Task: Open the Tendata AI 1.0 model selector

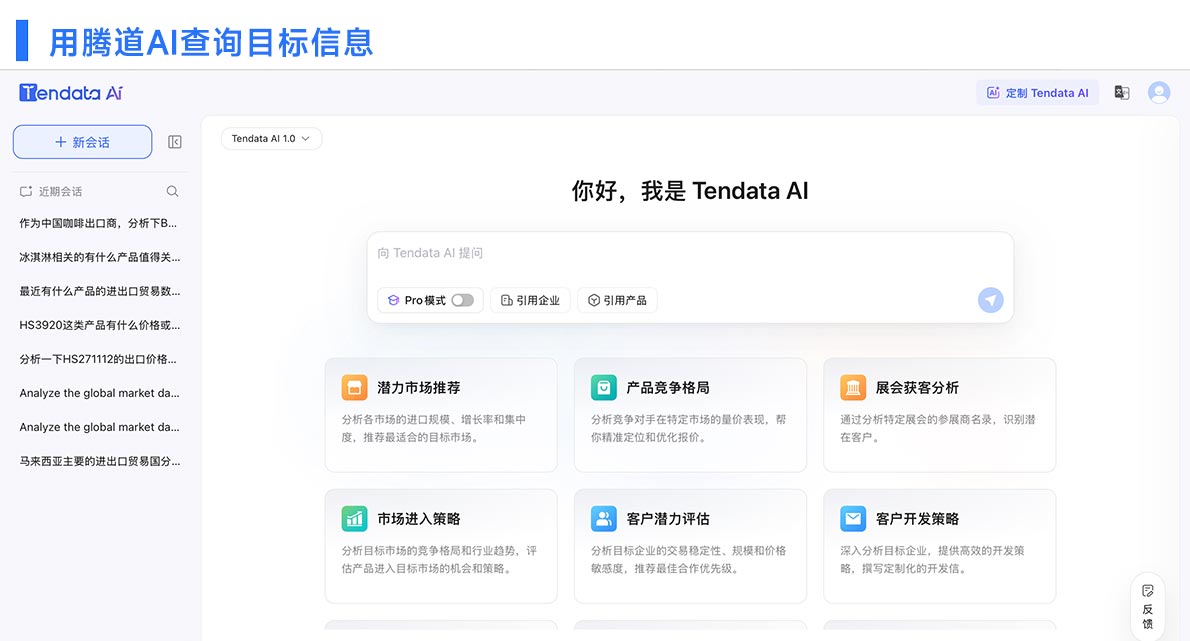Action: click(271, 138)
